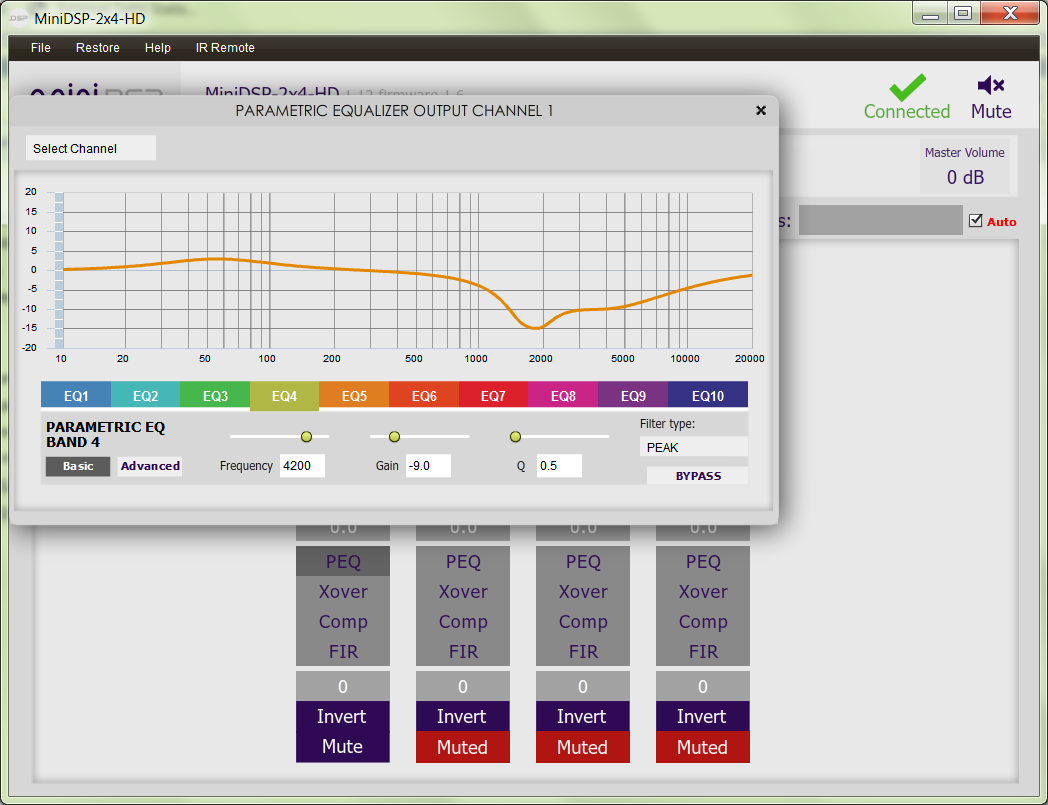Select the EQ6 band tab
The width and height of the screenshot is (1048, 805).
[x=424, y=396]
